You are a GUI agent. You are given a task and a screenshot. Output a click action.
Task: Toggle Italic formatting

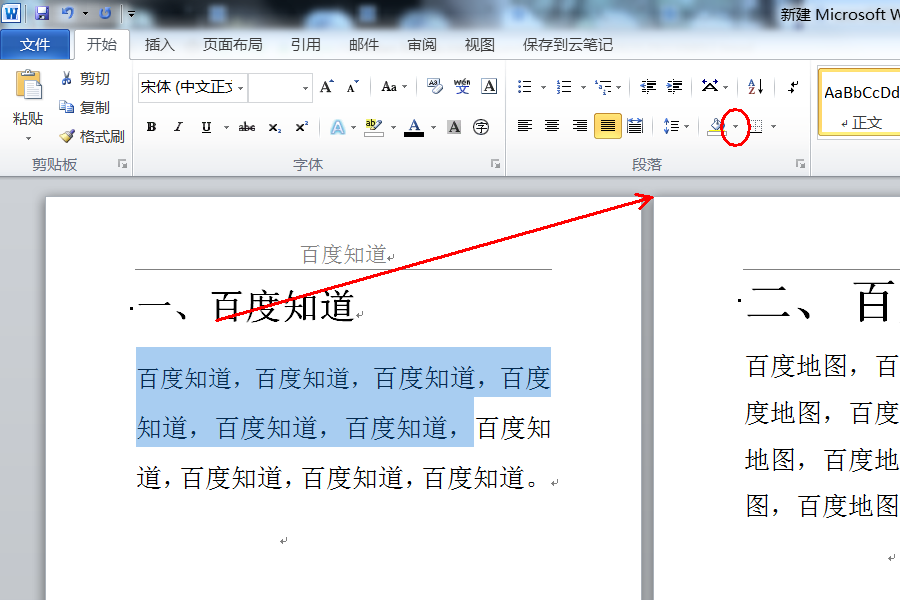click(179, 127)
